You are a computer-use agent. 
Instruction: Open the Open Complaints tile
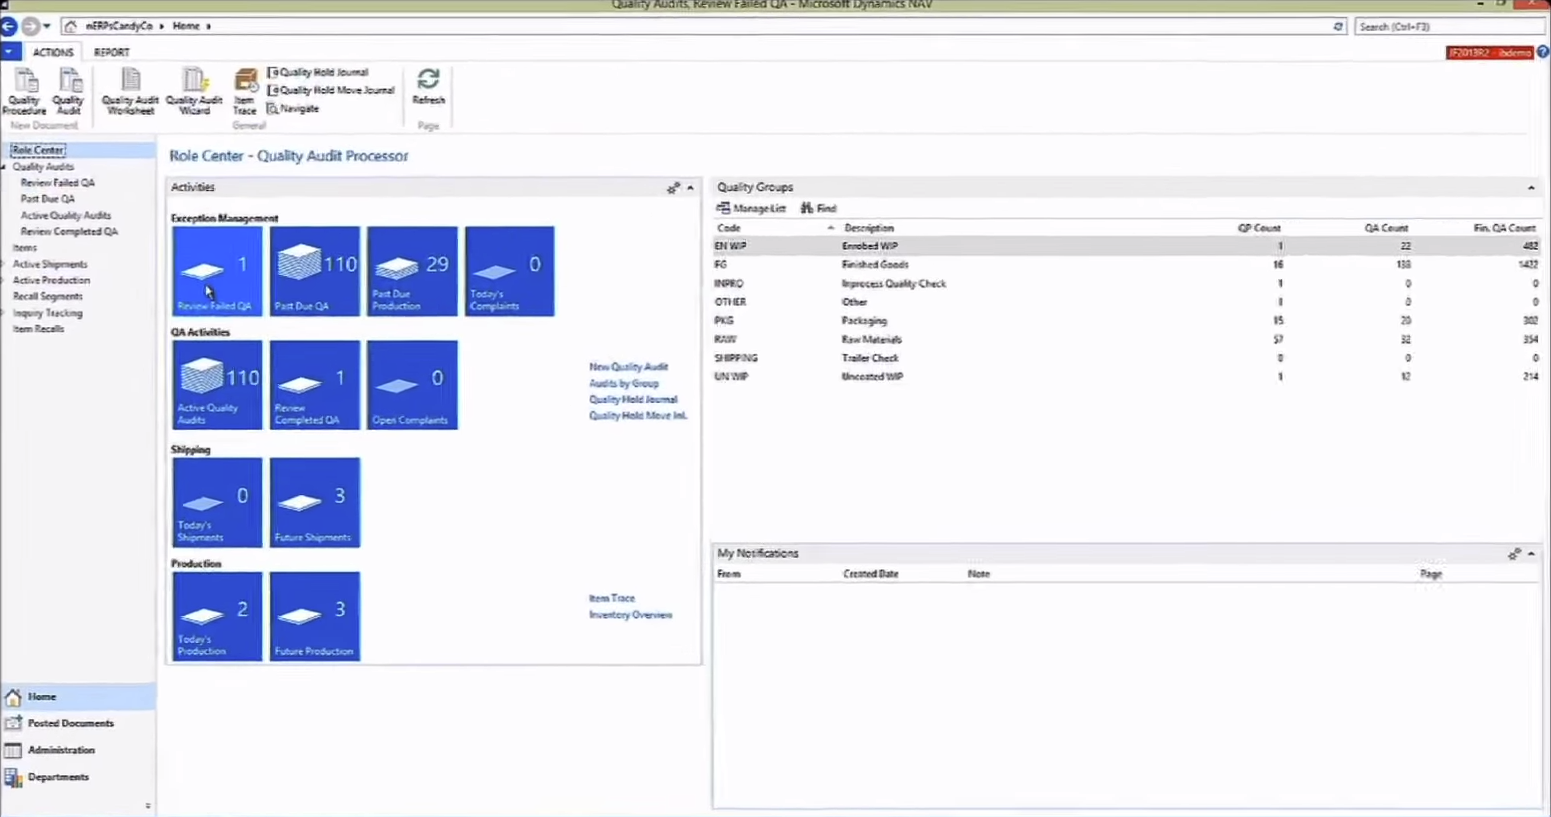point(412,385)
